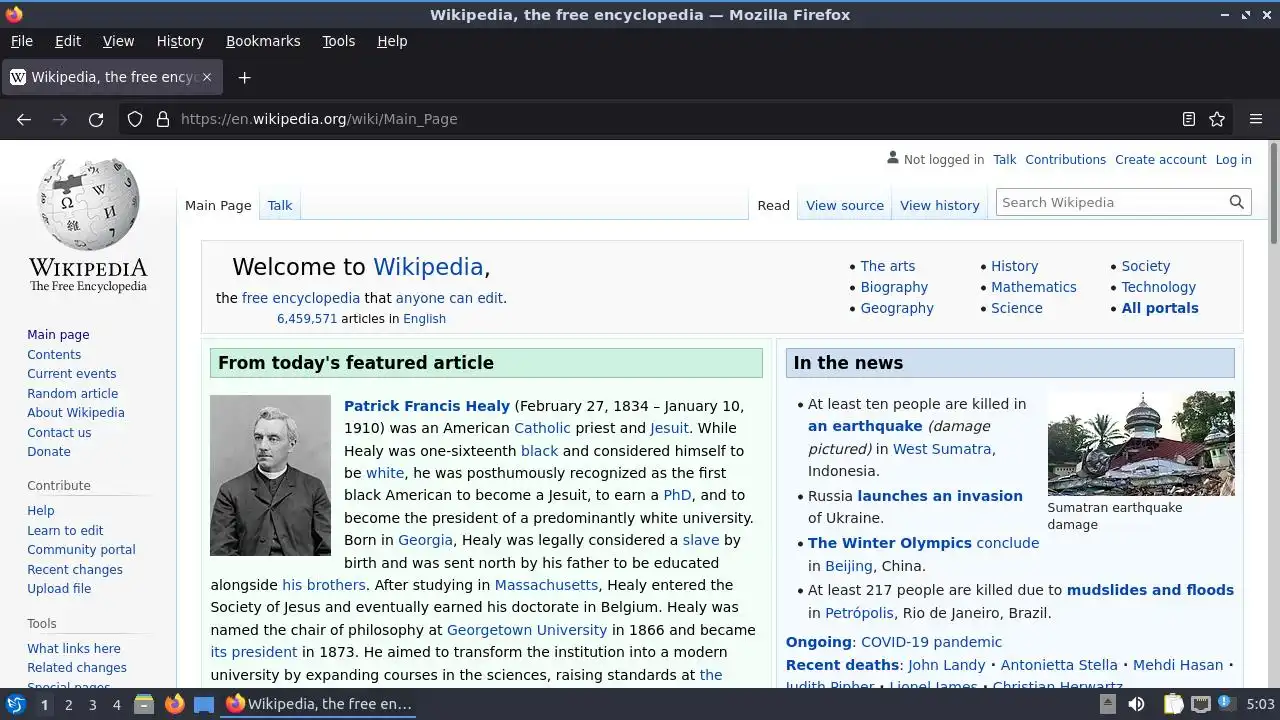Switch to virtual desktop 3
The width and height of the screenshot is (1280, 720).
coord(92,704)
